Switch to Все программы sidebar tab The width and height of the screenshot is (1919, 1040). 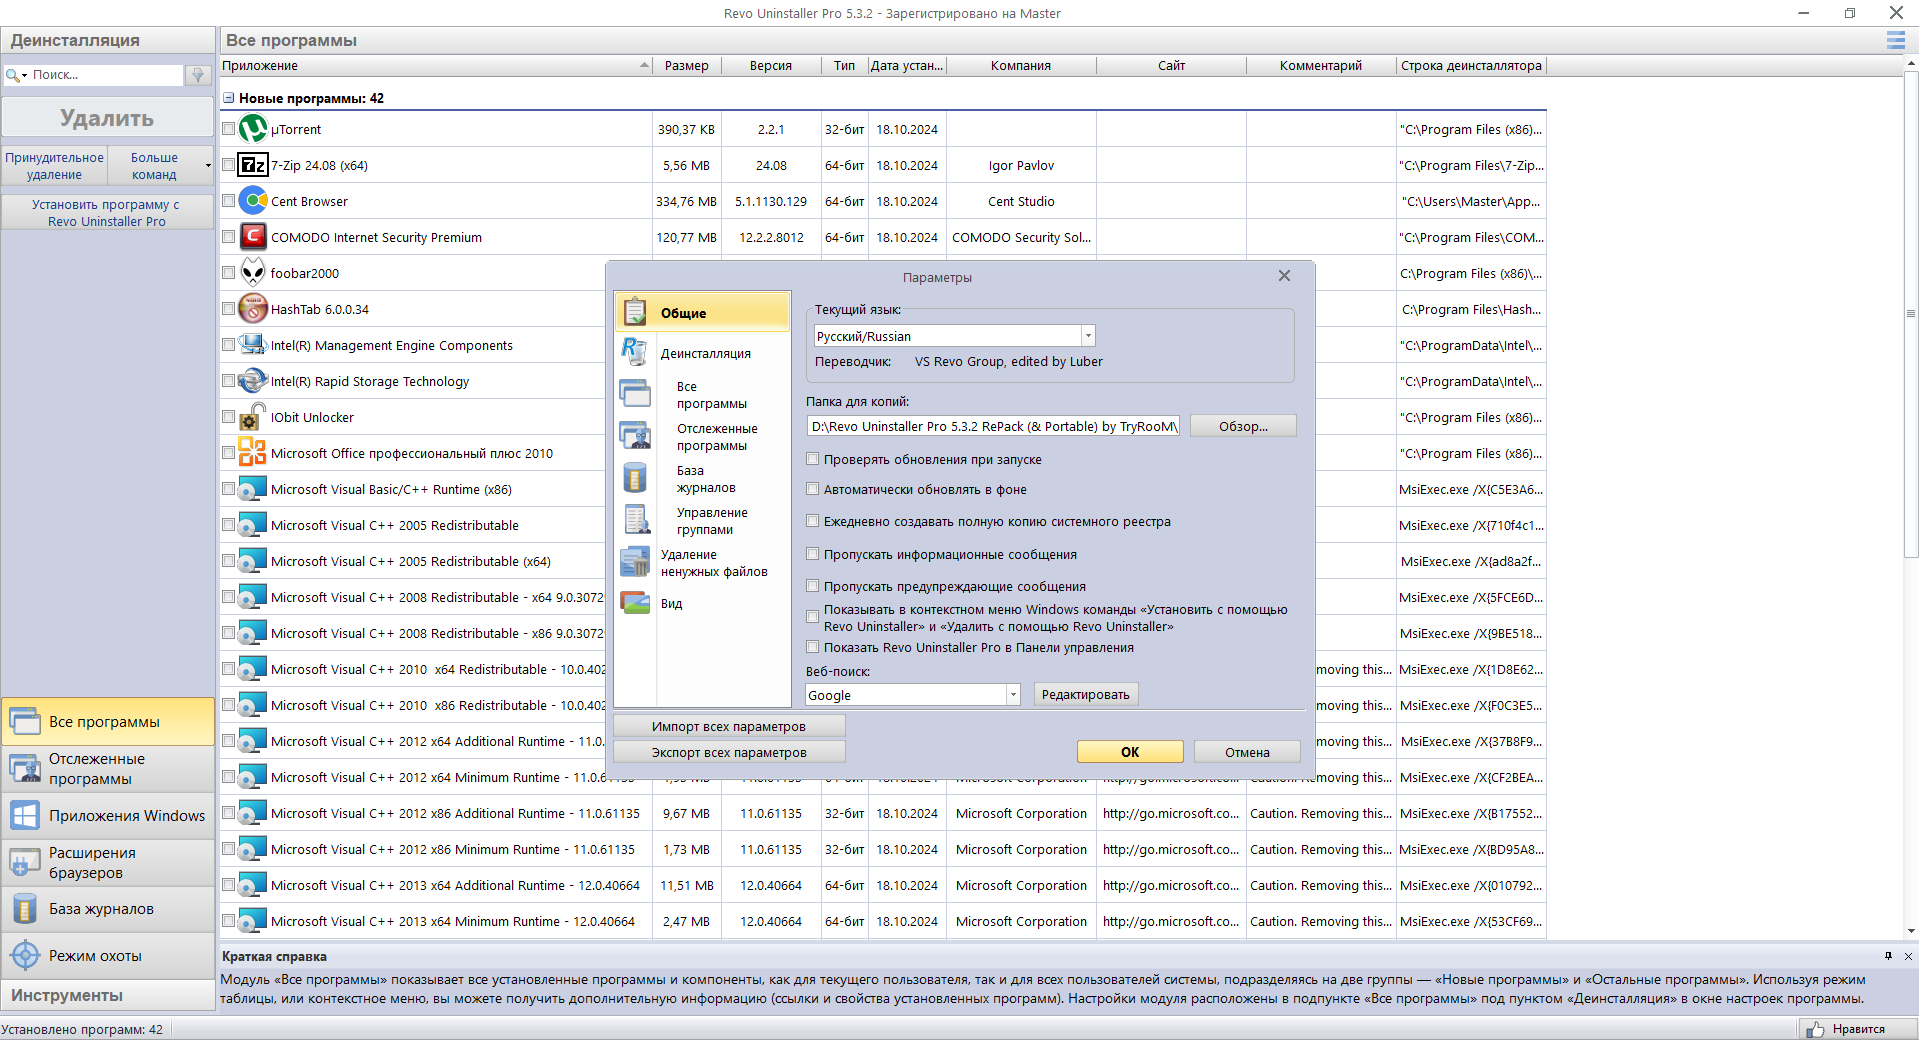pos(108,722)
